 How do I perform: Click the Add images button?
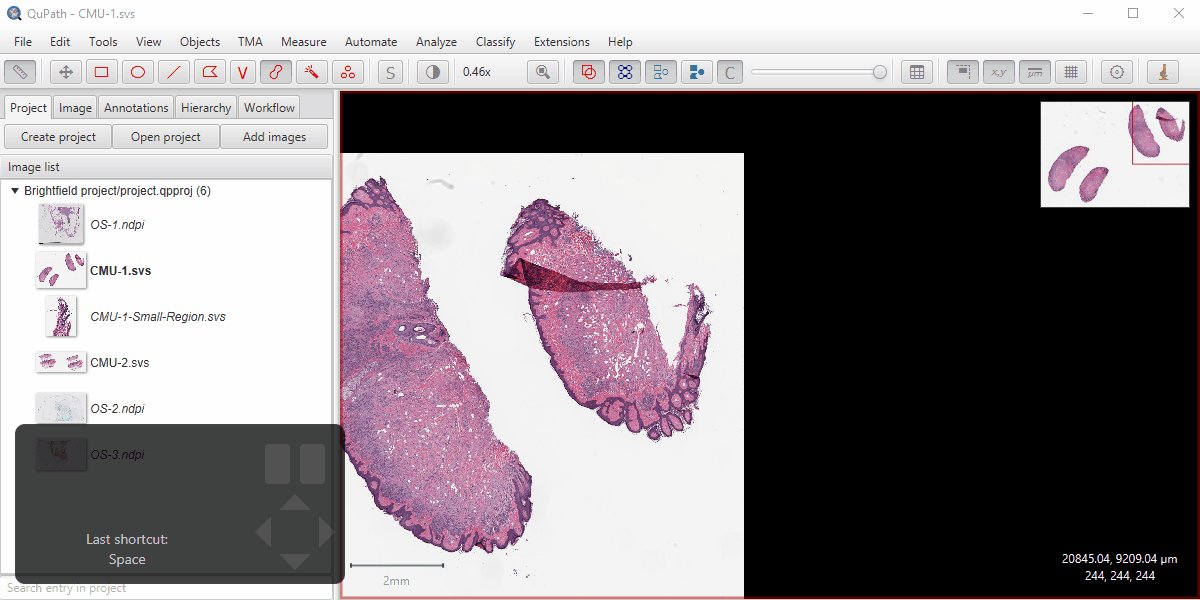pyautogui.click(x=274, y=137)
